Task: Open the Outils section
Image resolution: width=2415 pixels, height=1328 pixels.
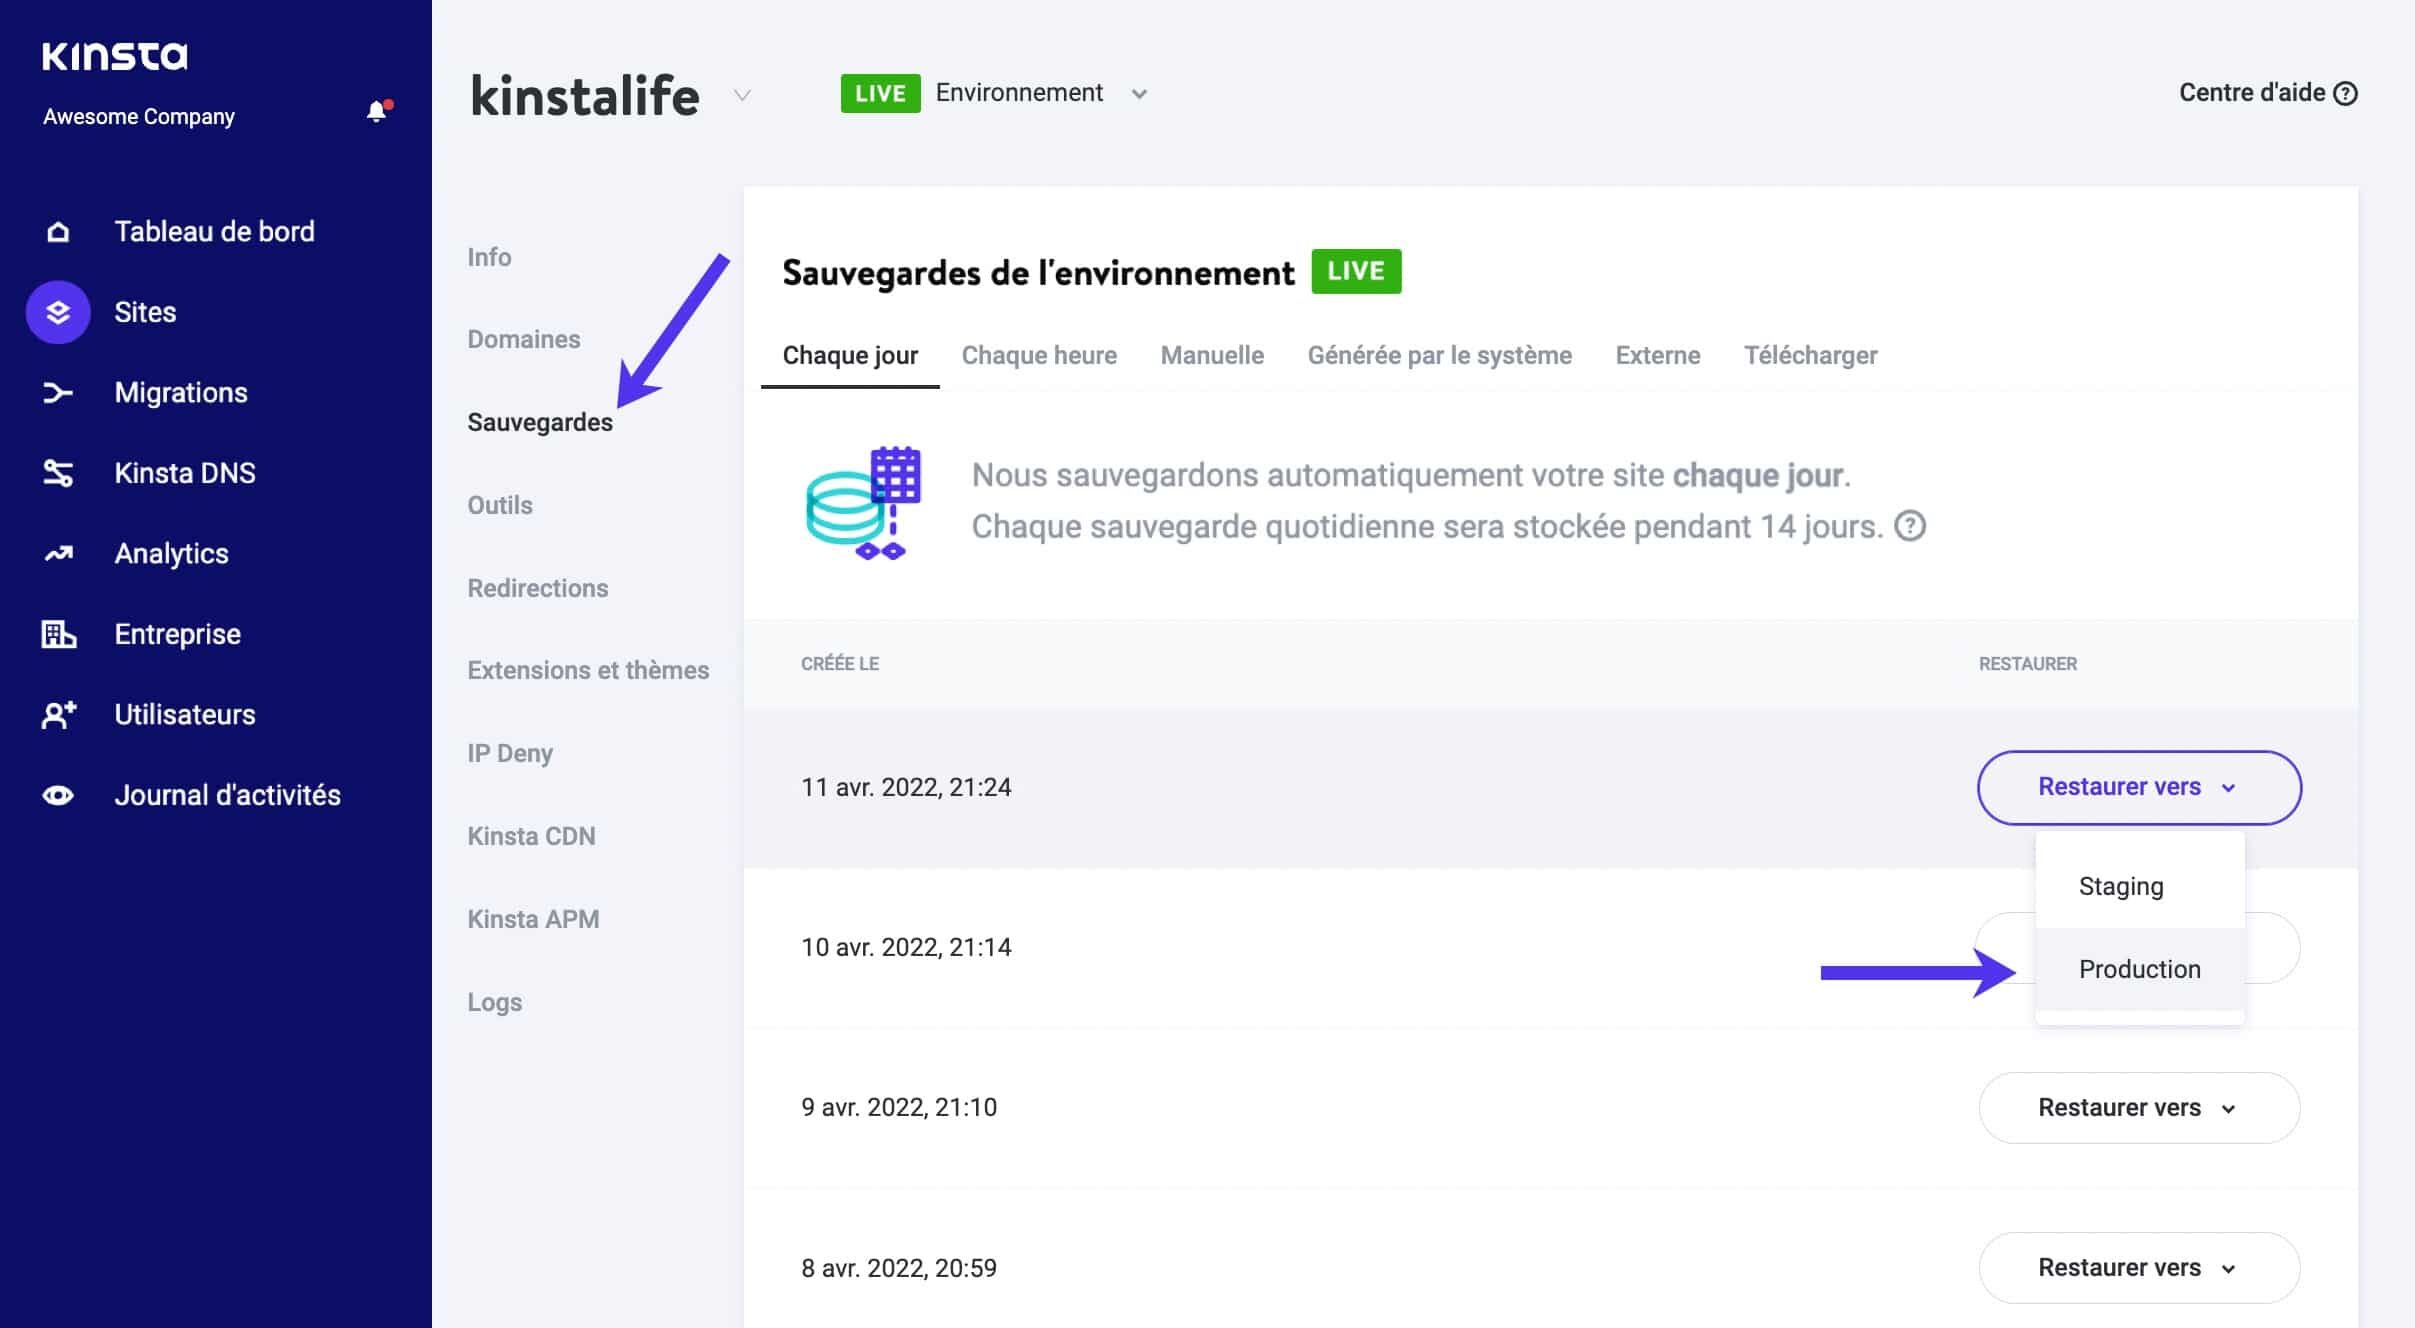Action: (x=500, y=505)
